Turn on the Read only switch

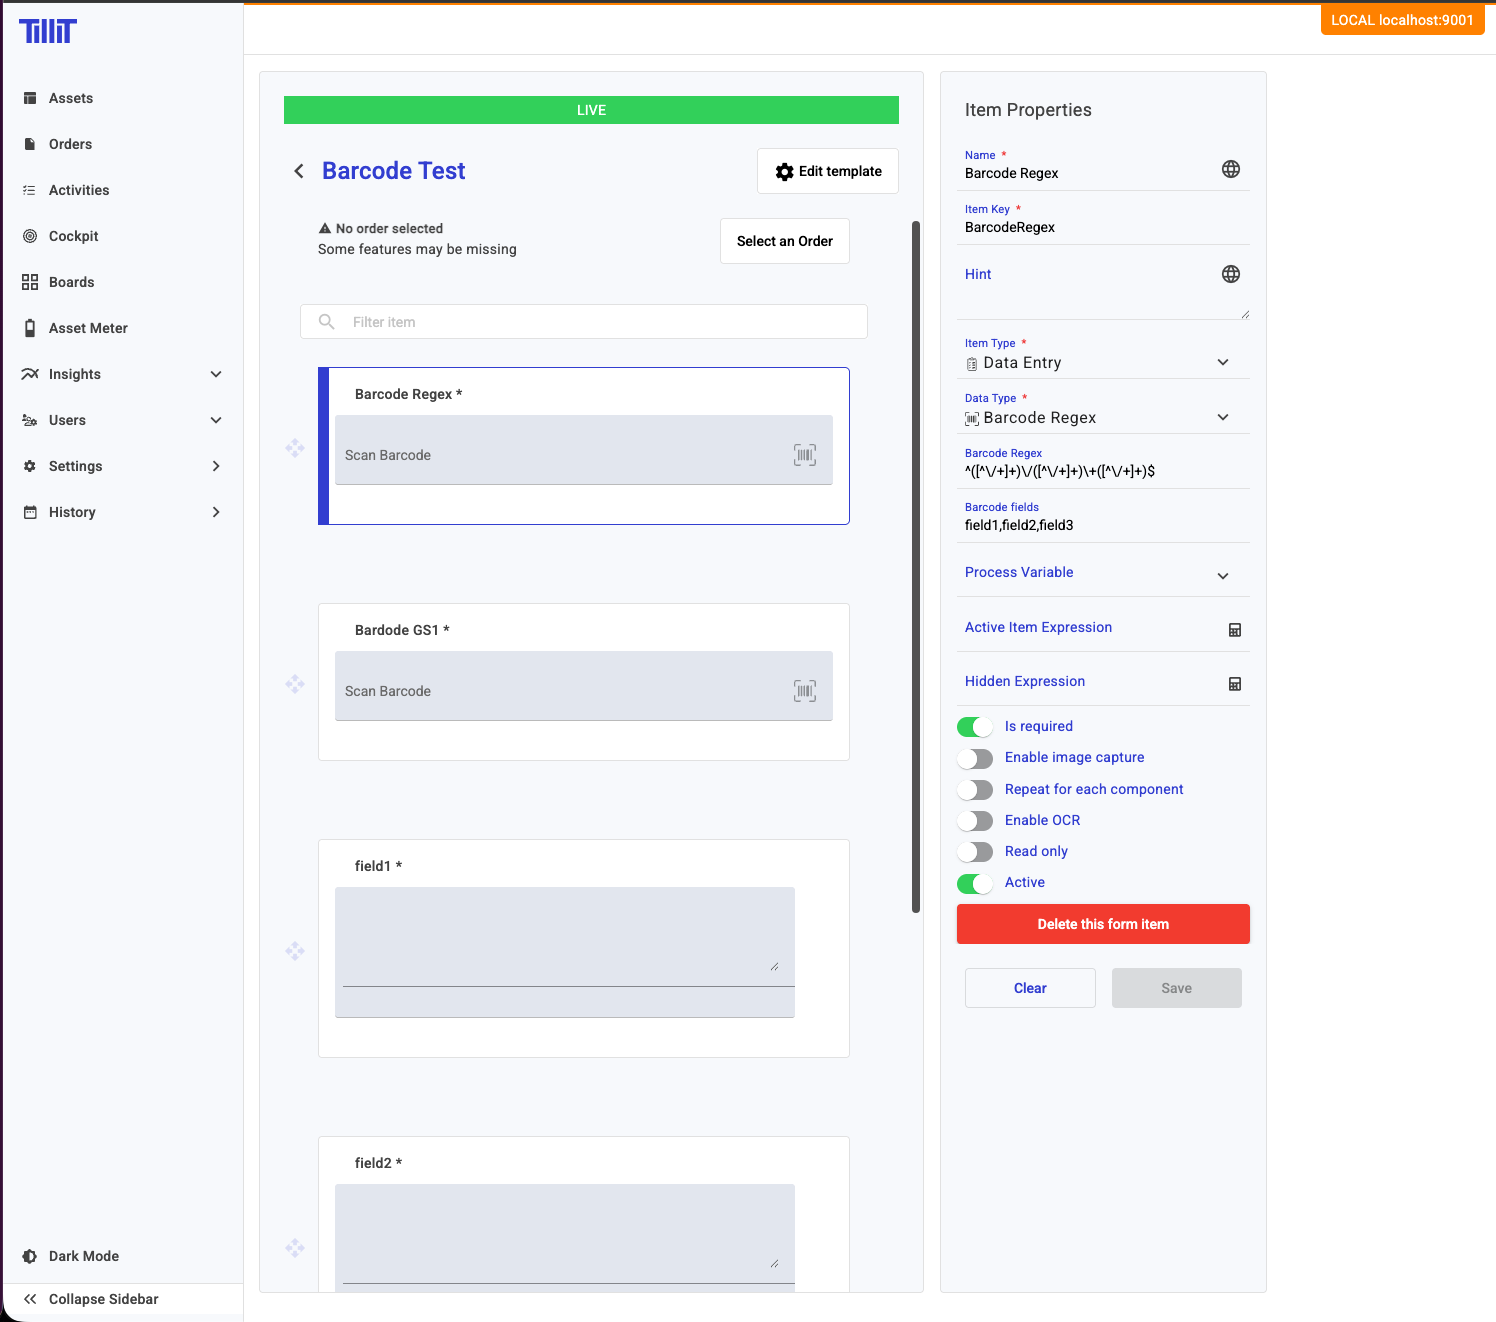[975, 852]
